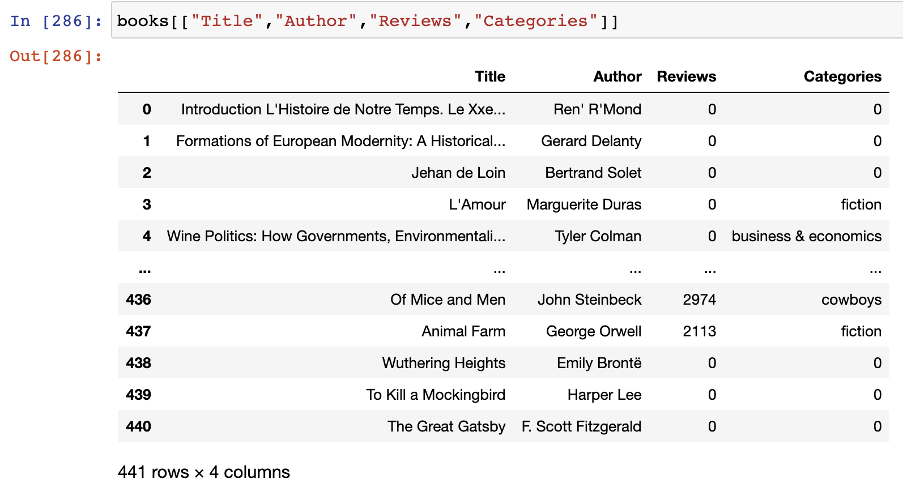Click author John Steinbeck
The image size is (904, 488).
(x=589, y=299)
